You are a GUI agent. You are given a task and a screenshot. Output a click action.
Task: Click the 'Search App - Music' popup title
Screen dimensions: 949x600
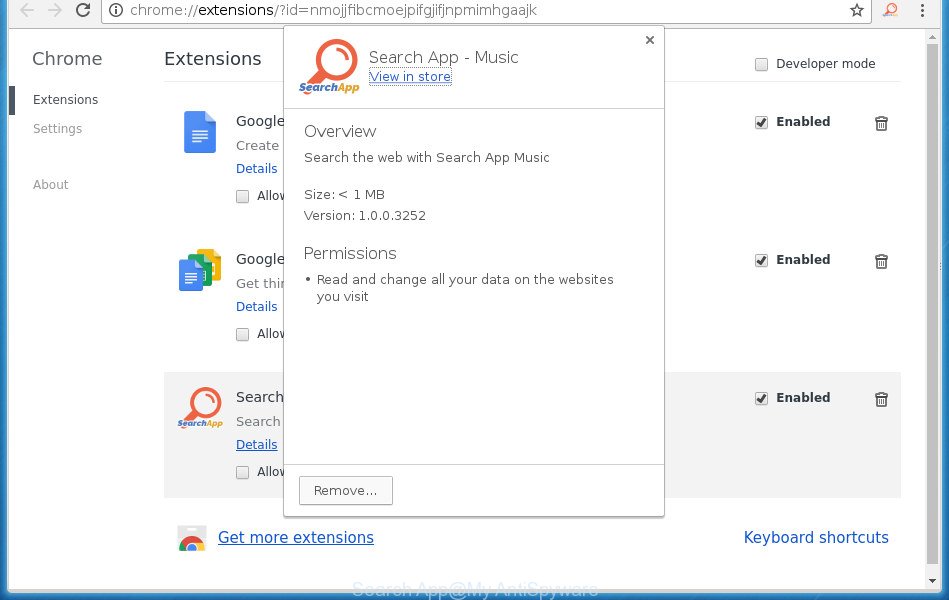444,57
